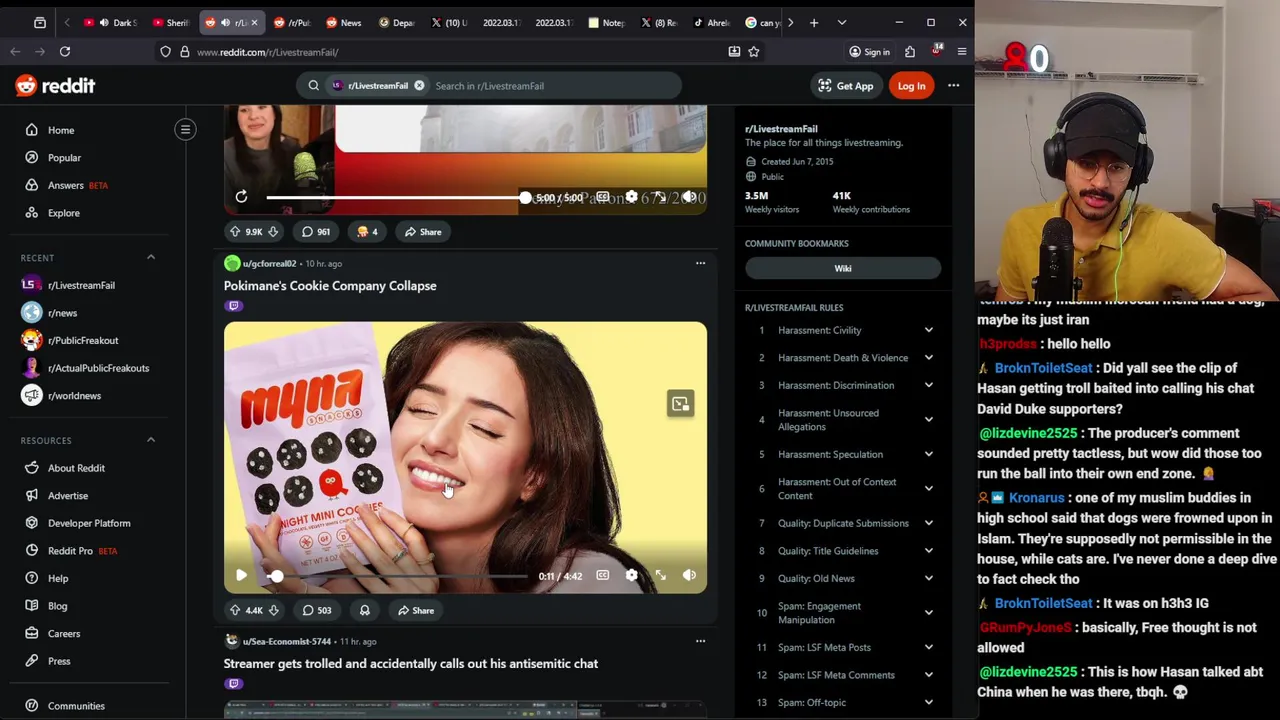Open the 503 comments on the Pokimane post
The height and width of the screenshot is (720, 1280).
pos(317,611)
